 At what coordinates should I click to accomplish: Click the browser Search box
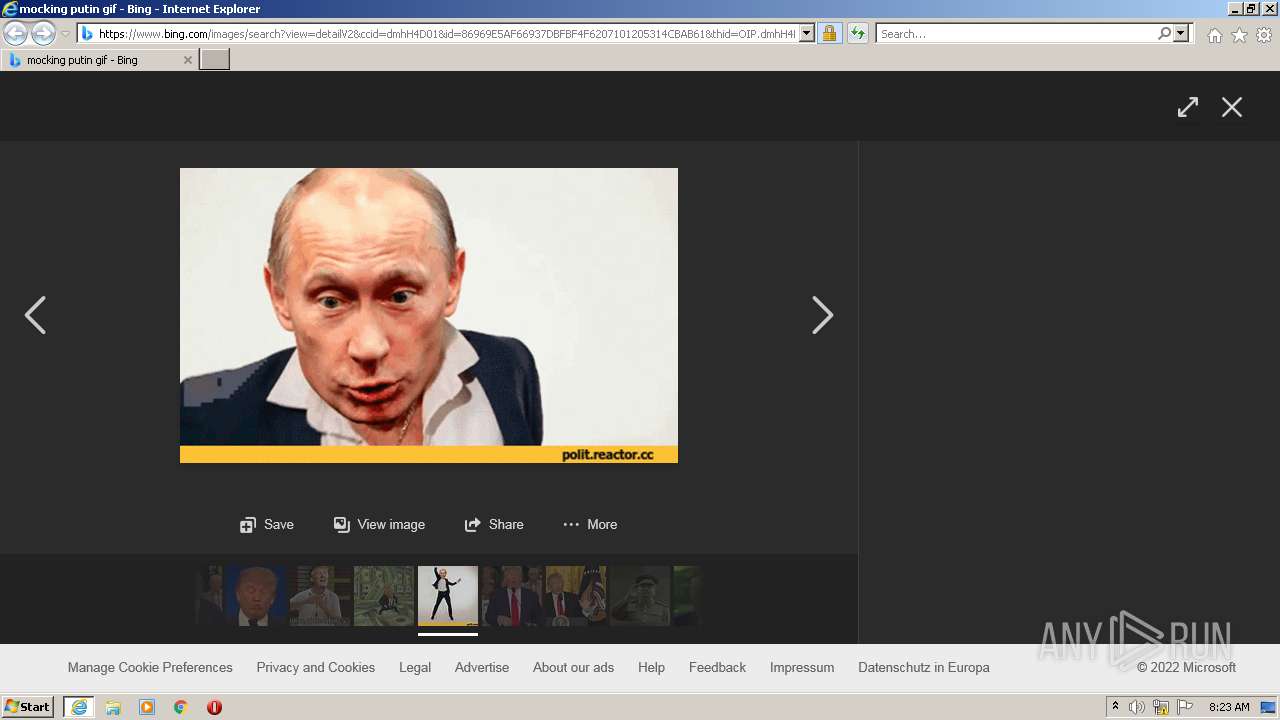coord(1016,34)
